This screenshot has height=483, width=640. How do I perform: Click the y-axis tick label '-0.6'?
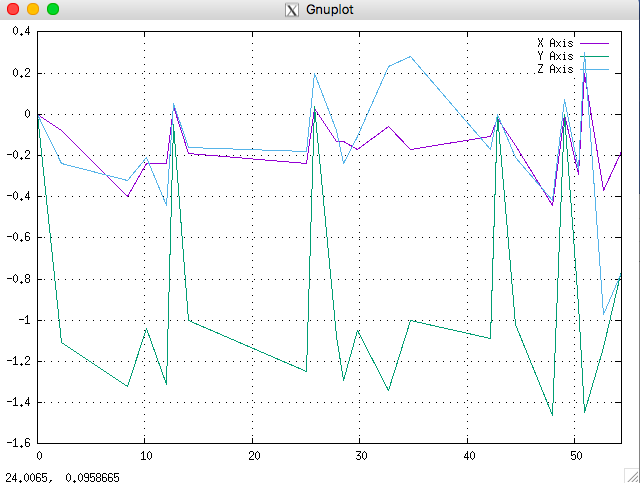(19, 237)
